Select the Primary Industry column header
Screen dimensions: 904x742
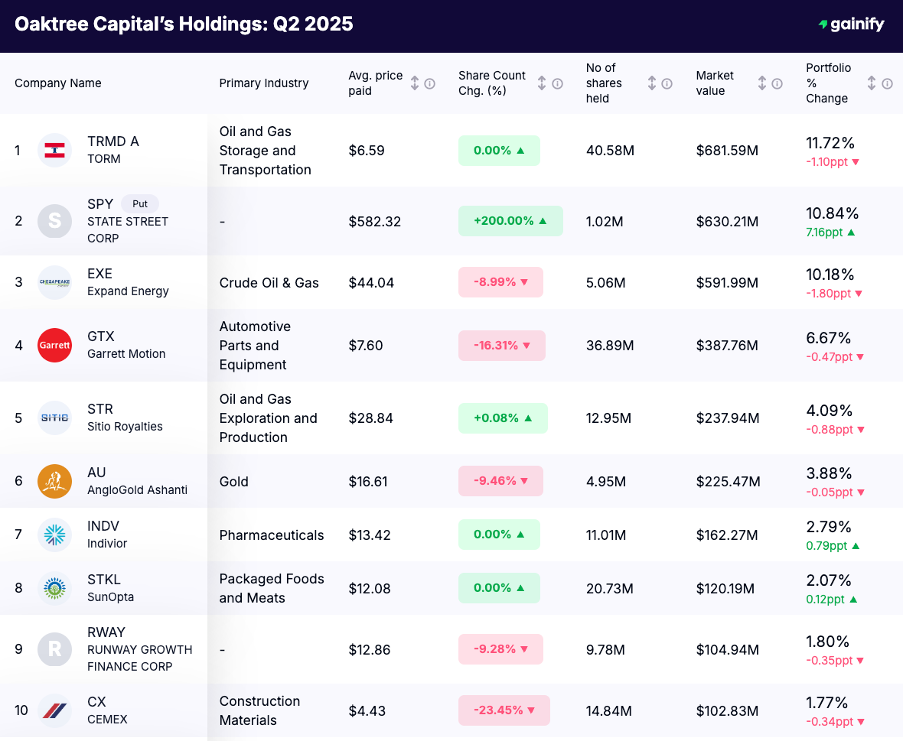[264, 83]
